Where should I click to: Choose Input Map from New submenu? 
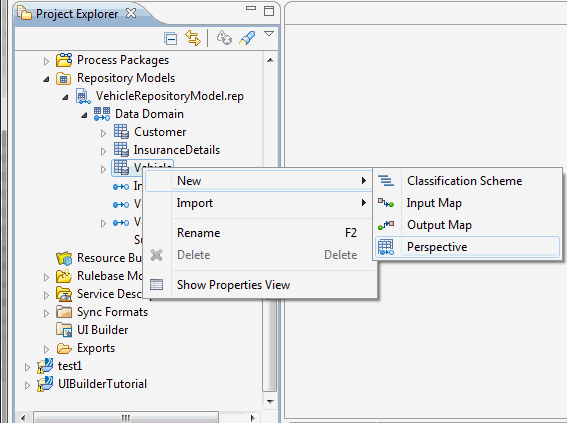click(468, 203)
